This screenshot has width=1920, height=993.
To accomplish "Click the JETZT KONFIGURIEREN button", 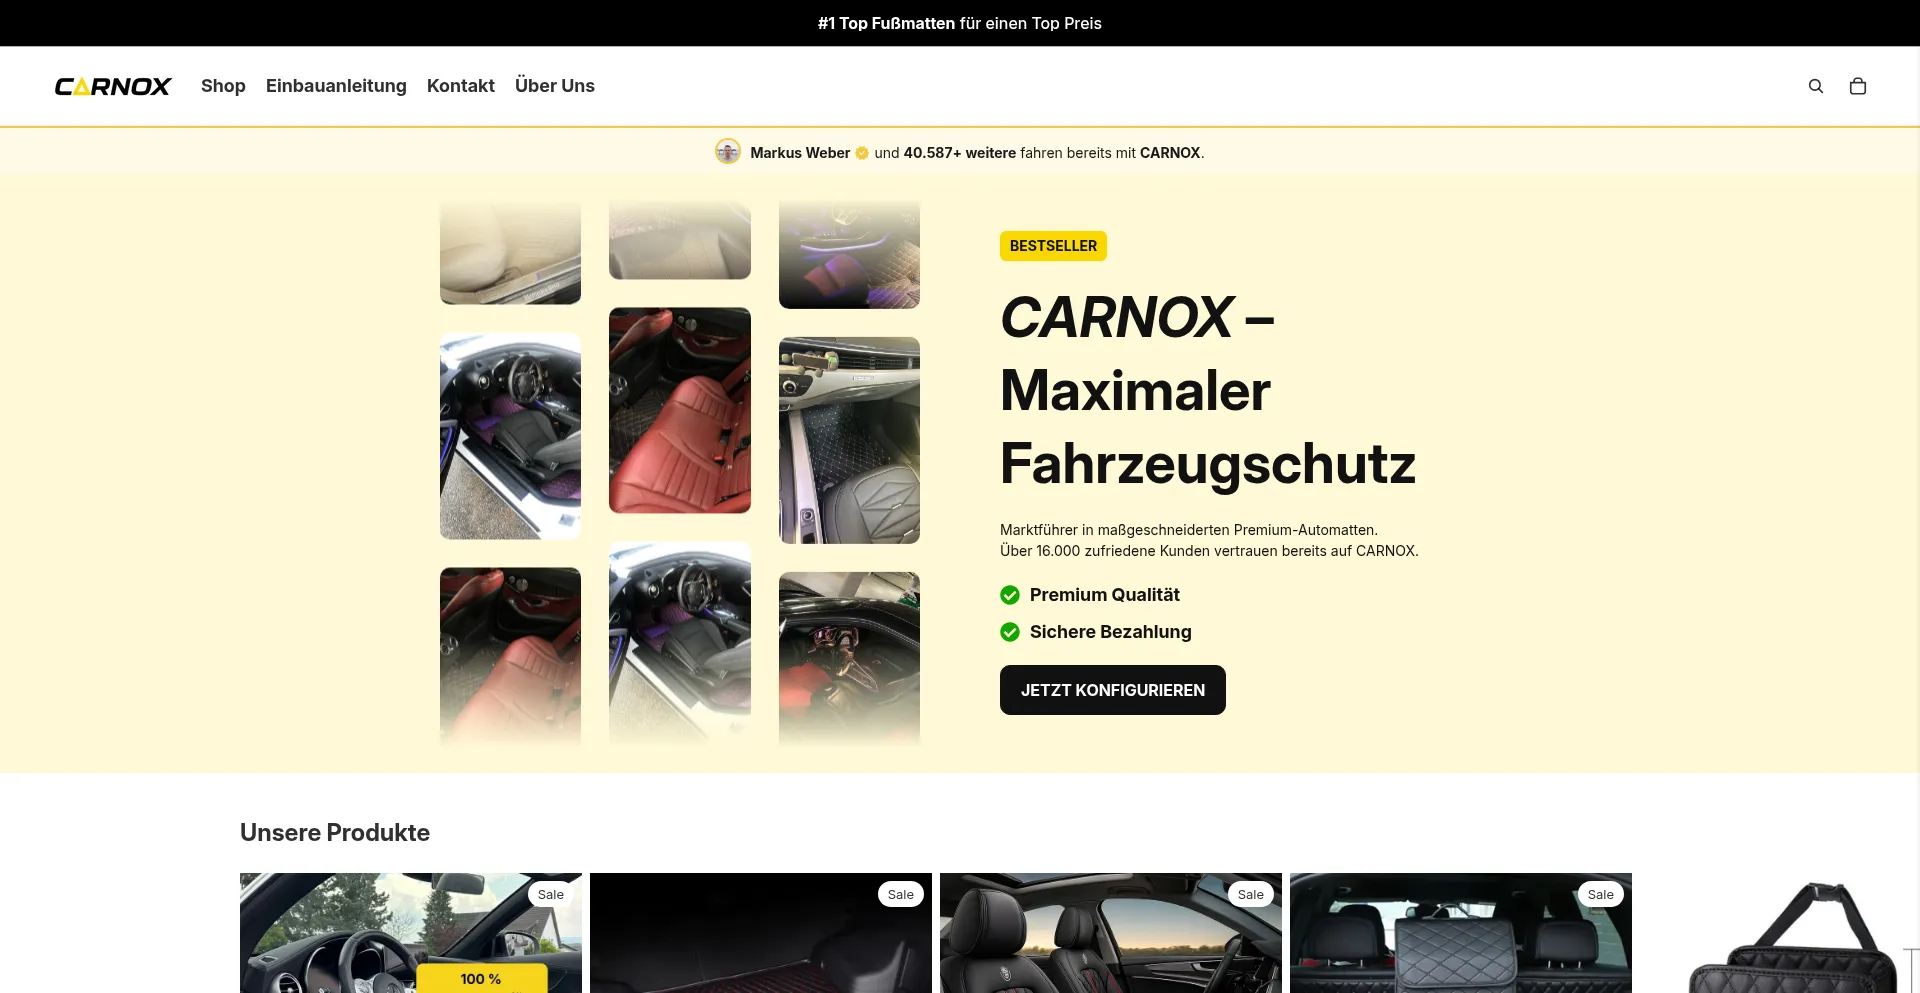I will (x=1113, y=690).
